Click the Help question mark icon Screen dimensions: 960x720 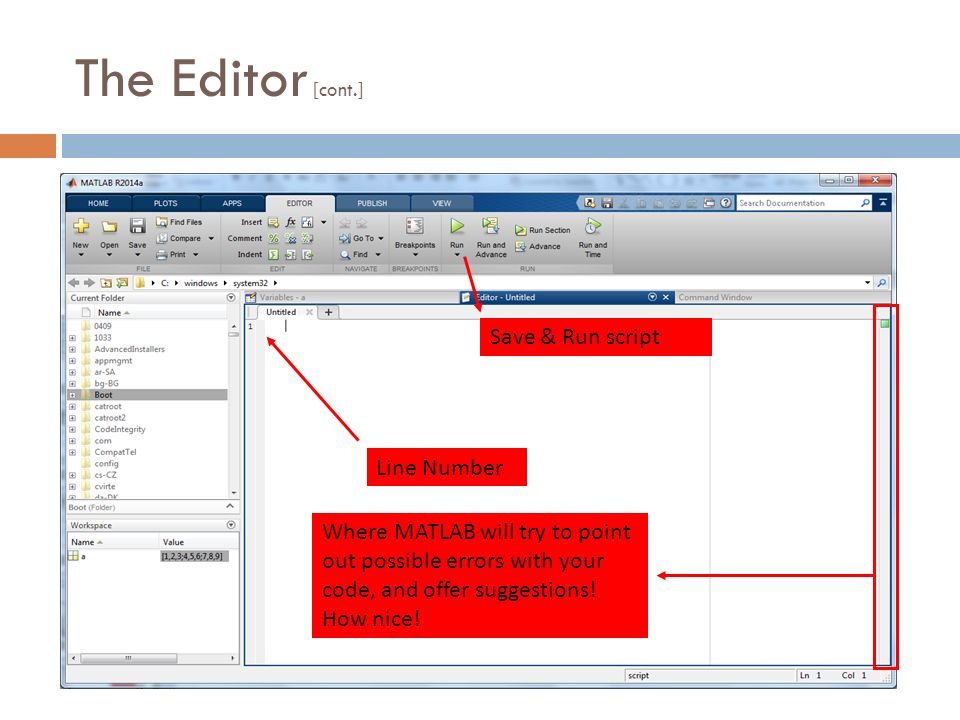(x=726, y=203)
